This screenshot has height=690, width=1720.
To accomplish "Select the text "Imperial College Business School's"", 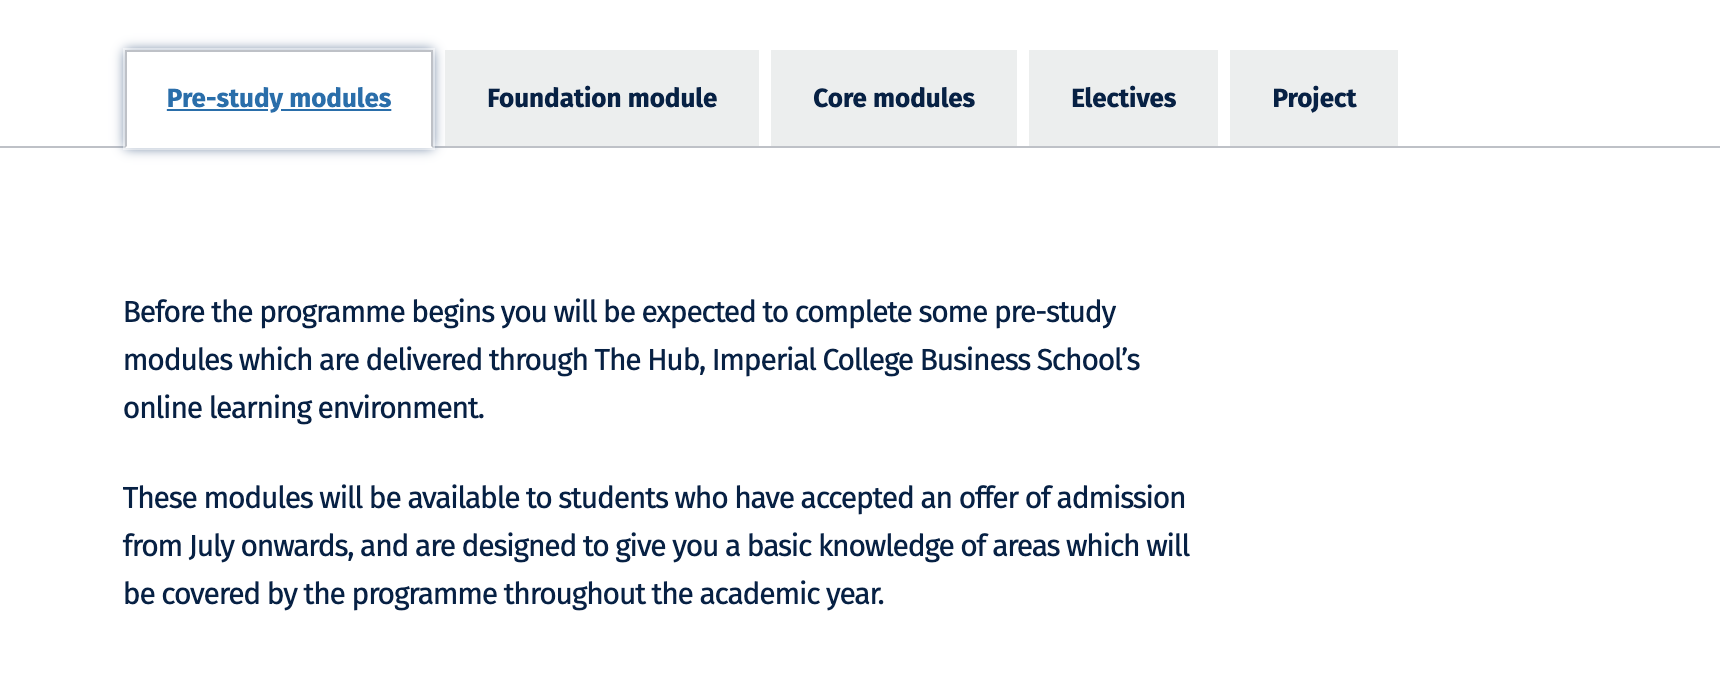I will point(926,360).
